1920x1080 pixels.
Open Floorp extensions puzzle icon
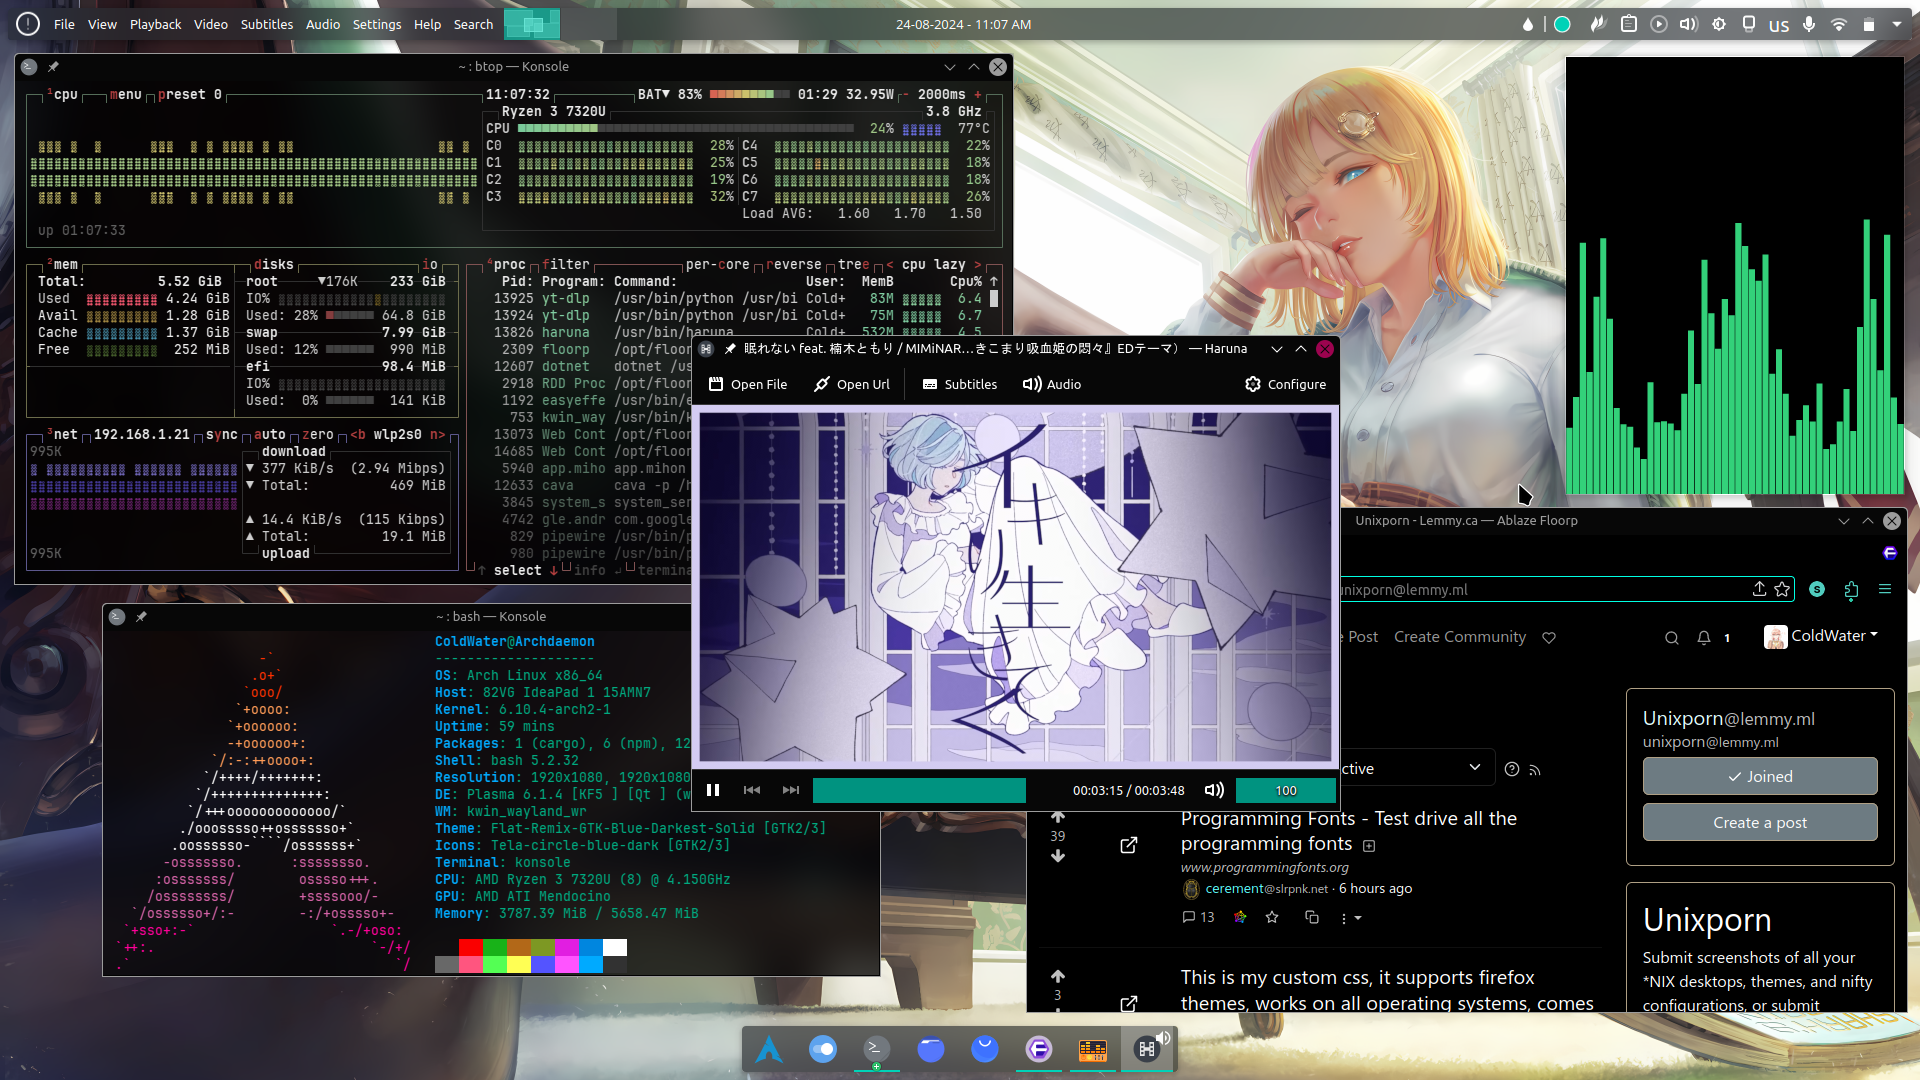[x=1851, y=589]
